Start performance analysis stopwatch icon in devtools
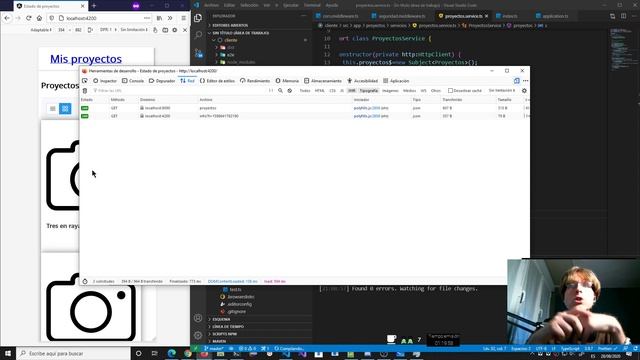The image size is (640, 360). pyautogui.click(x=85, y=281)
